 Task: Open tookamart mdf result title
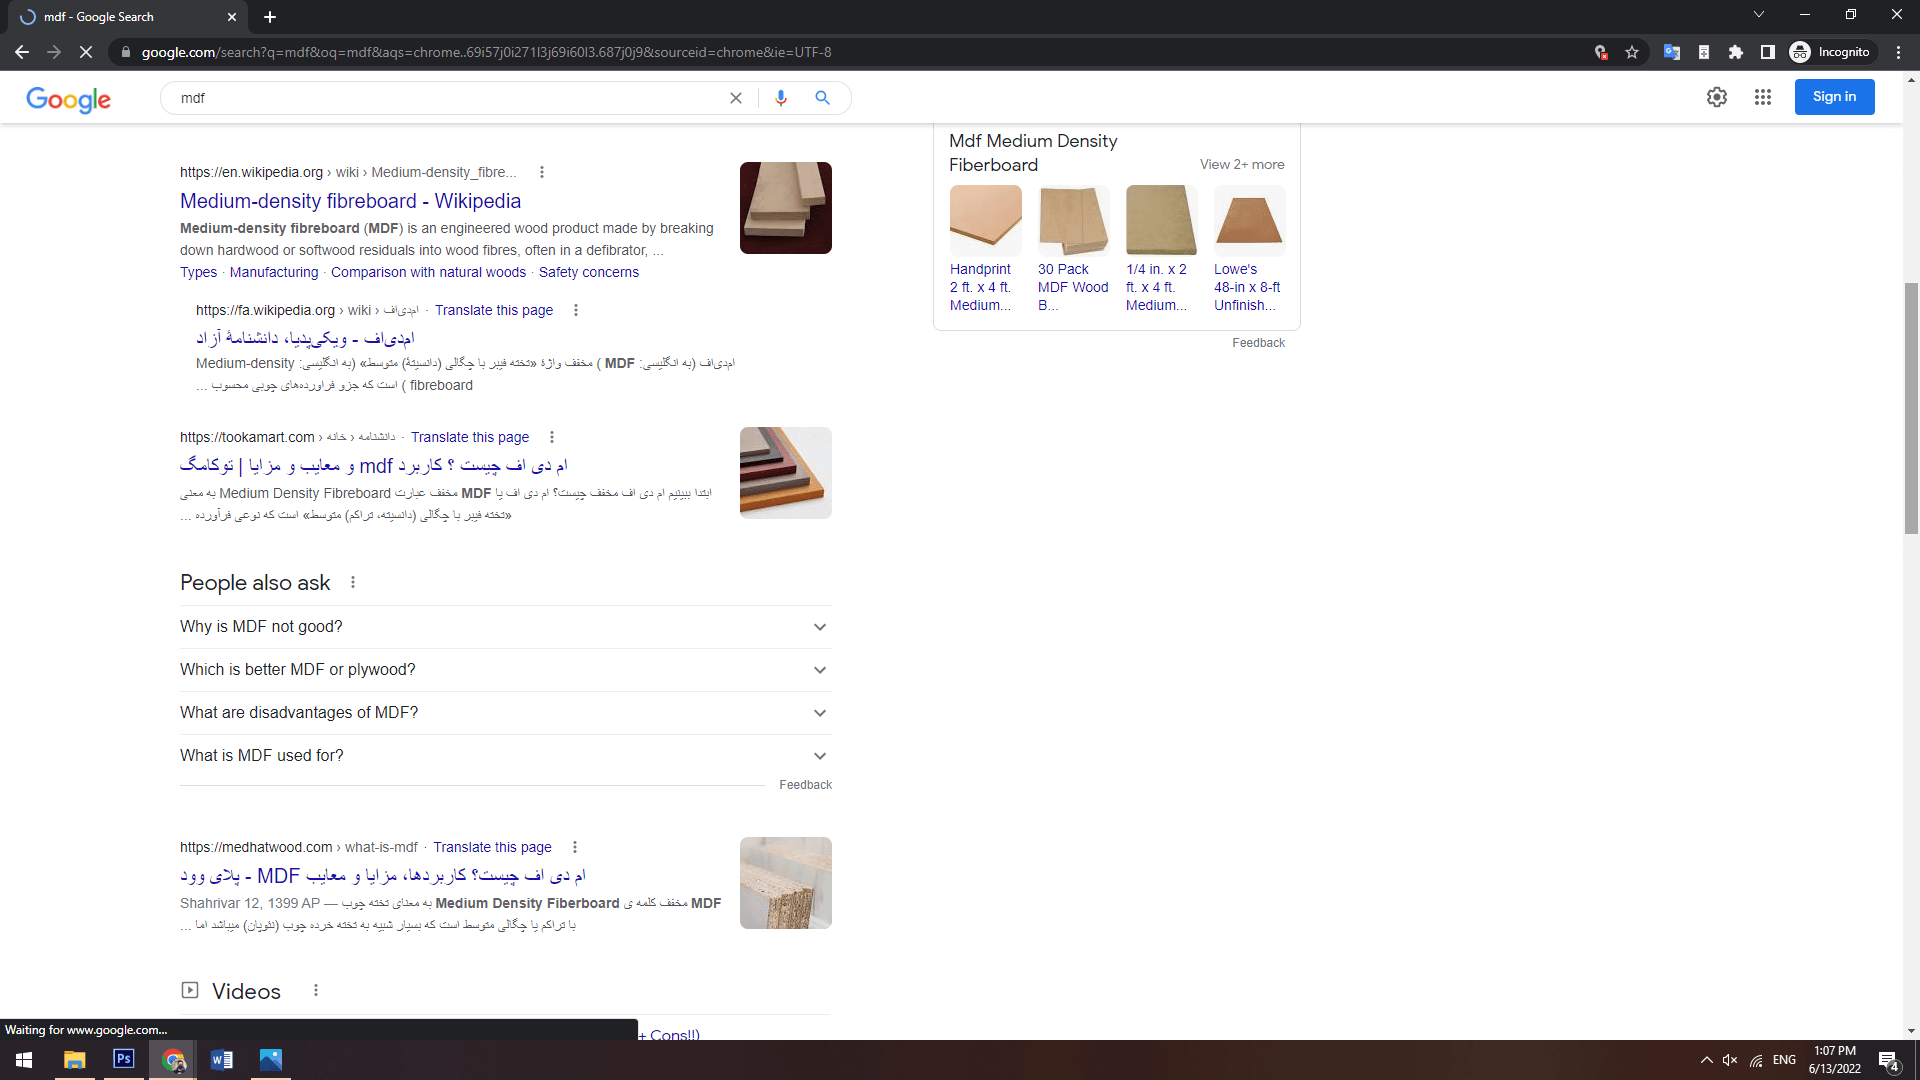pyautogui.click(x=374, y=465)
